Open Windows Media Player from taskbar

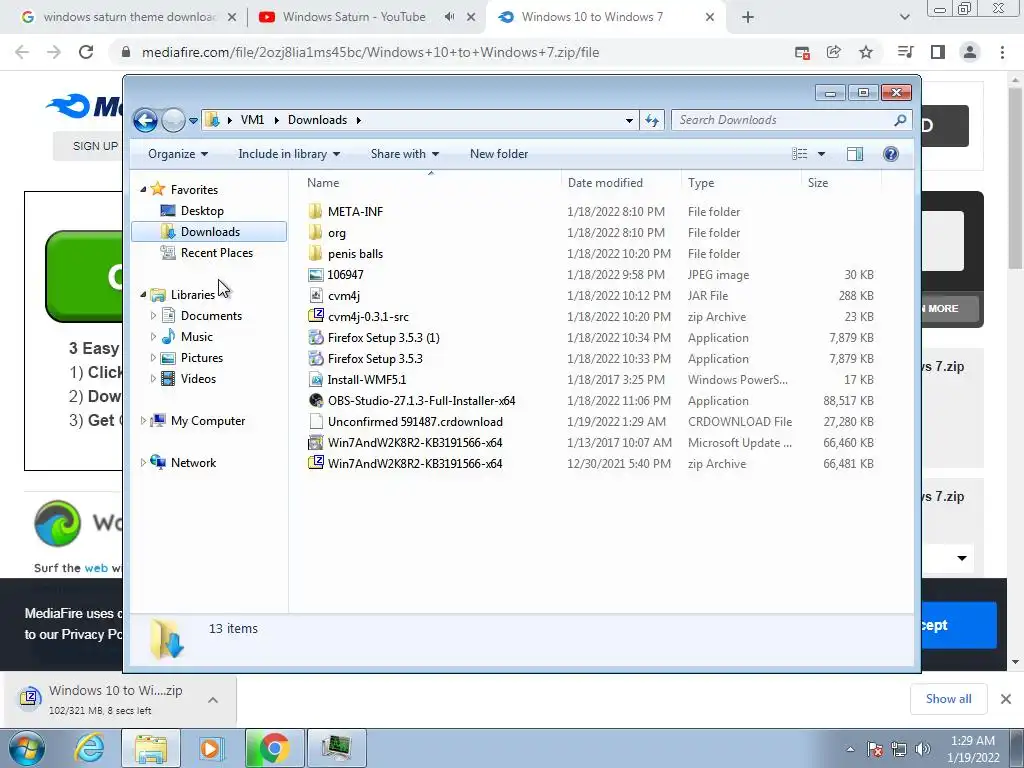pyautogui.click(x=212, y=748)
